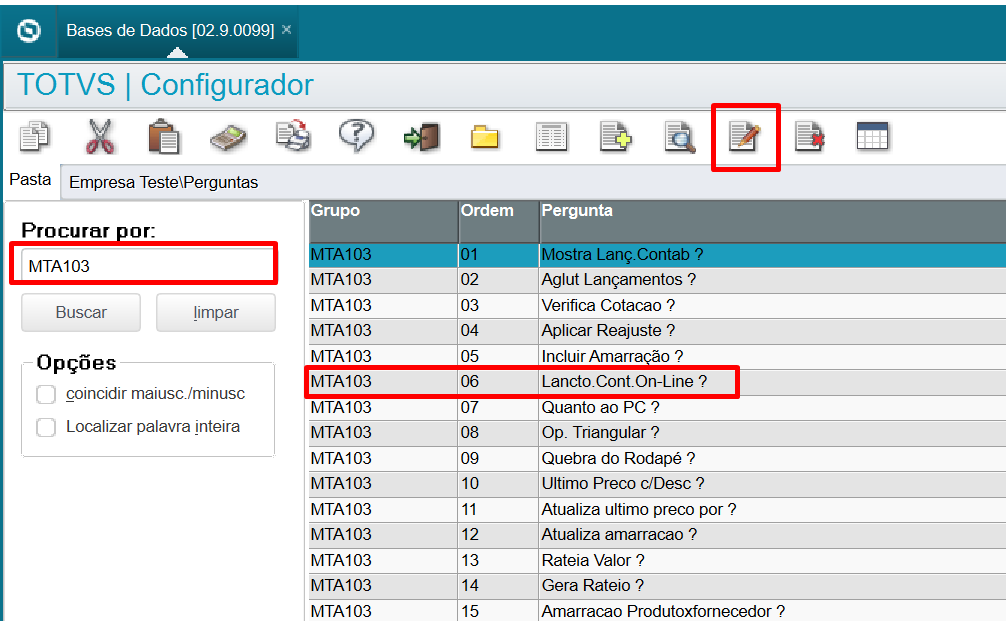Screen dimensions: 1006x621
Task: Open the help question mark icon
Action: 357,135
